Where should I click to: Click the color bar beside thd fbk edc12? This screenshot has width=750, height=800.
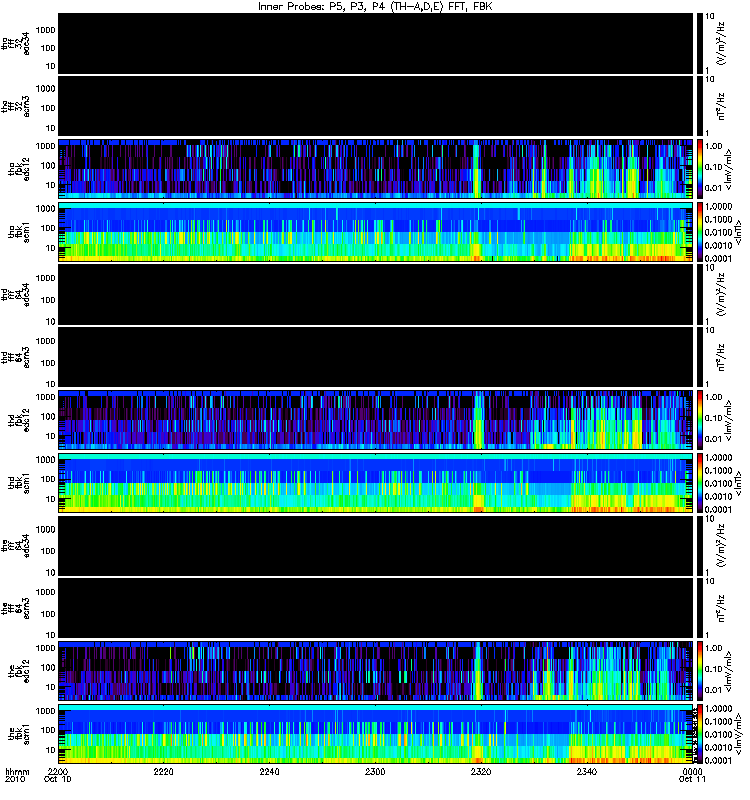coord(699,420)
